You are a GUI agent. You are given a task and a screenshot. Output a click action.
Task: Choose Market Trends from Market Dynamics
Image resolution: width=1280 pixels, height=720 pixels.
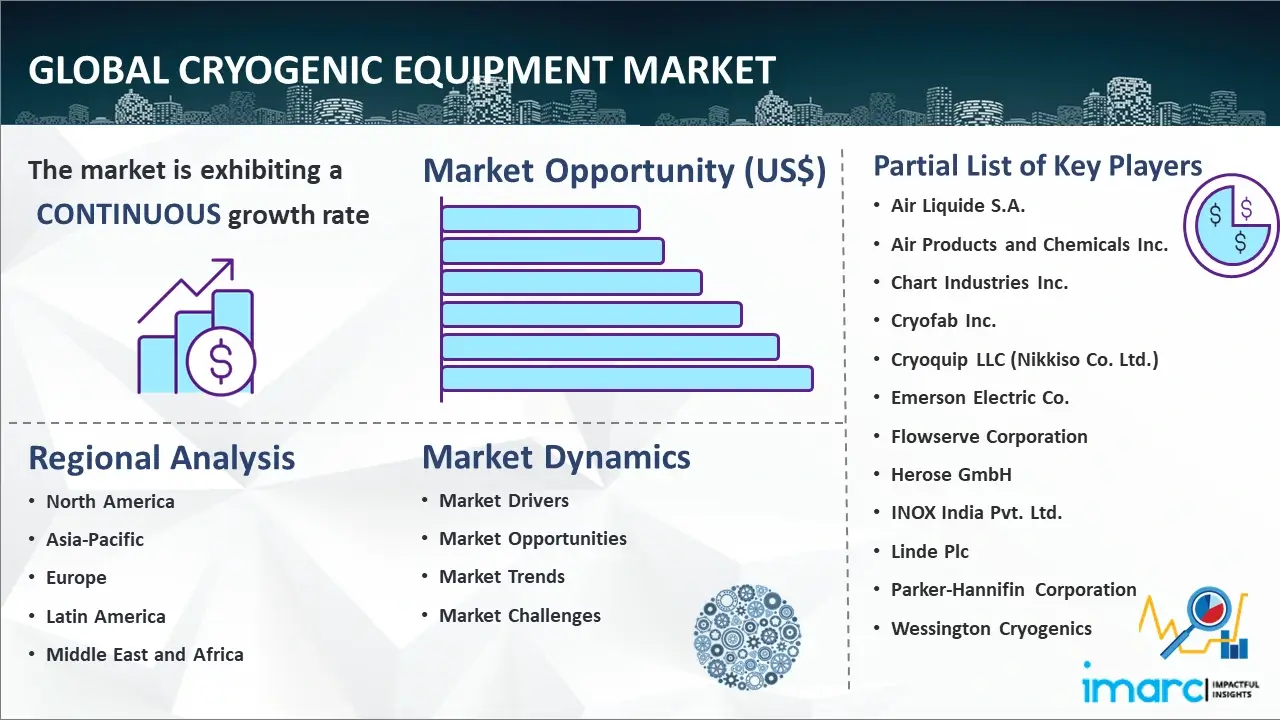[x=502, y=577]
